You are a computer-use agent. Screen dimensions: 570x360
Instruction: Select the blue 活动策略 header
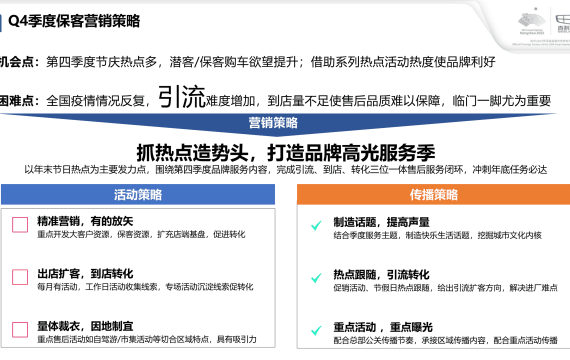[138, 195]
